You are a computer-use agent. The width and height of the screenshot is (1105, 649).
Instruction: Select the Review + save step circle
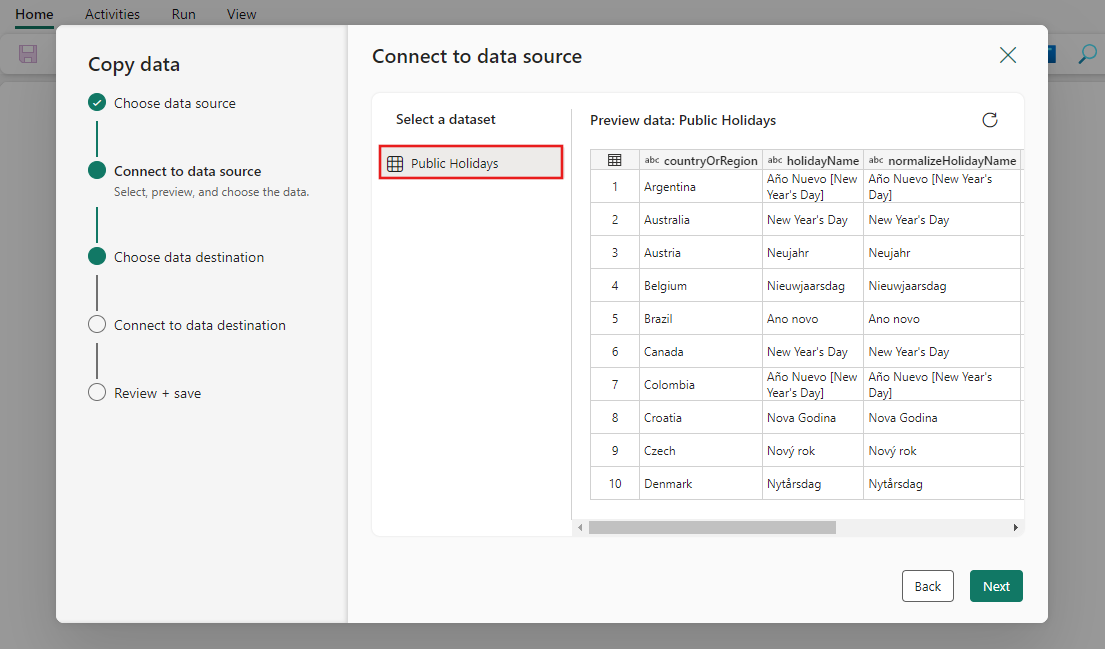(96, 392)
